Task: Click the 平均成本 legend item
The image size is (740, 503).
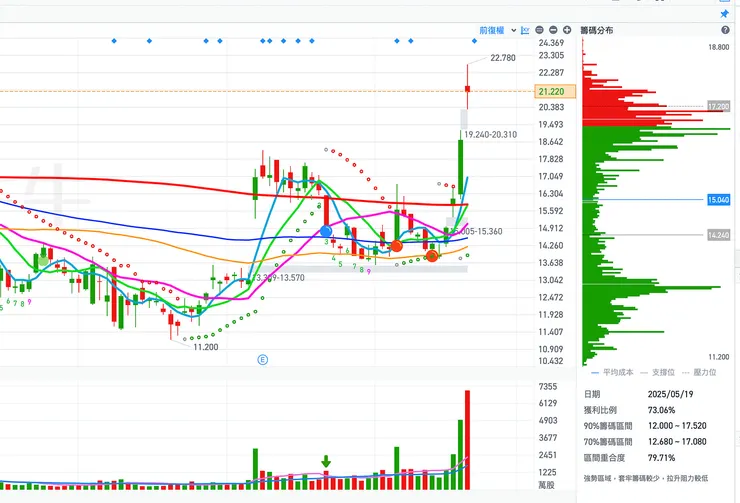Action: [612, 372]
